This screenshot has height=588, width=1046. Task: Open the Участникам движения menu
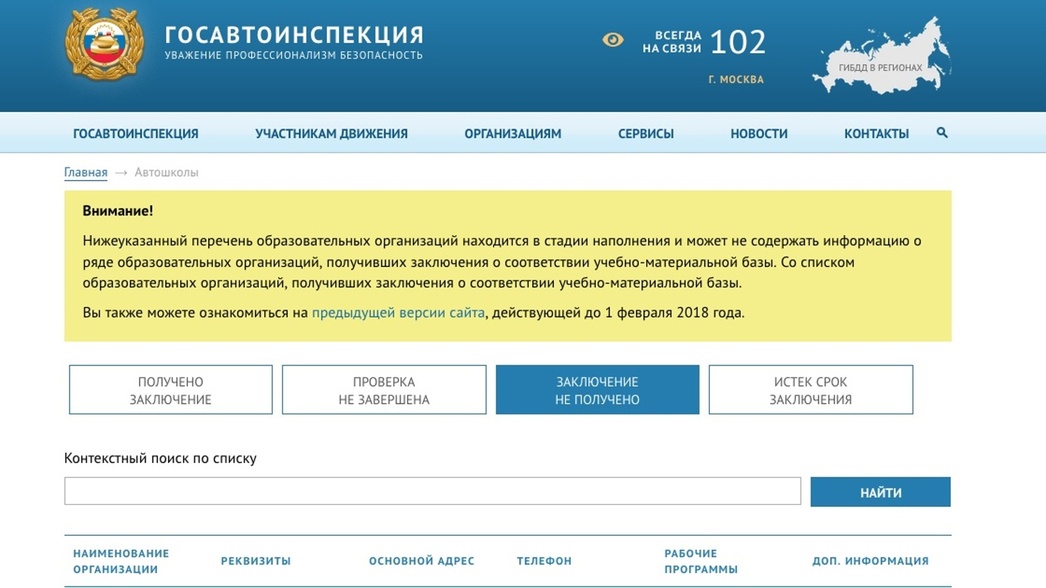331,134
